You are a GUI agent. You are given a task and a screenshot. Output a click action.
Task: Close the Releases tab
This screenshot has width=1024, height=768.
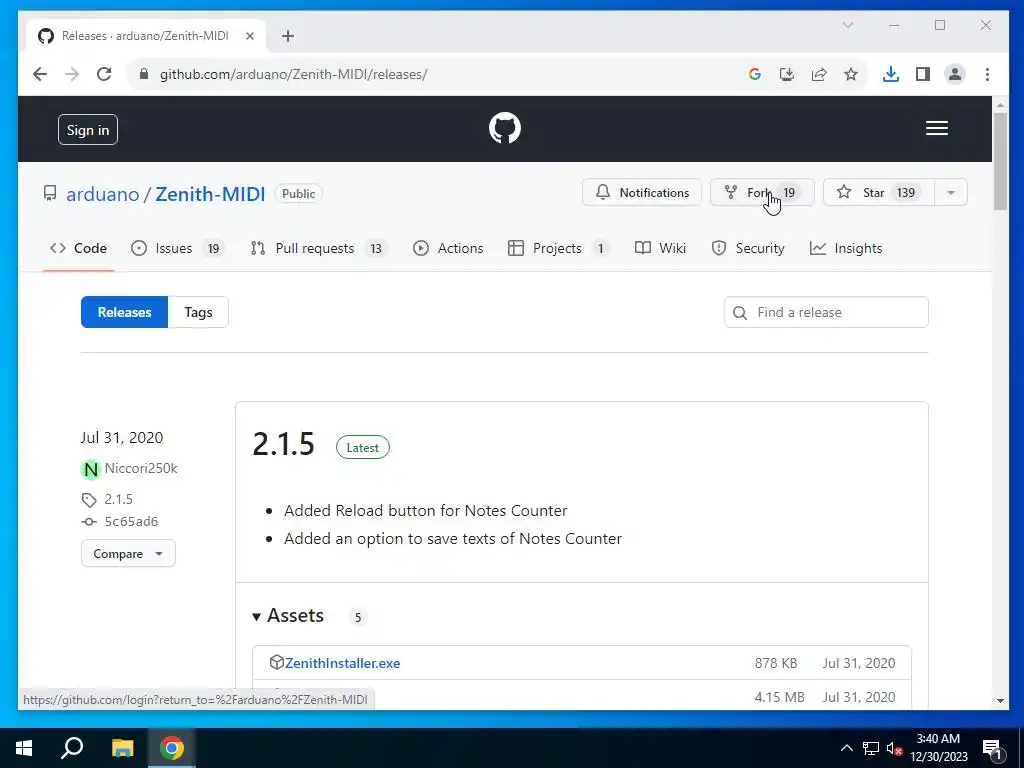click(x=249, y=36)
